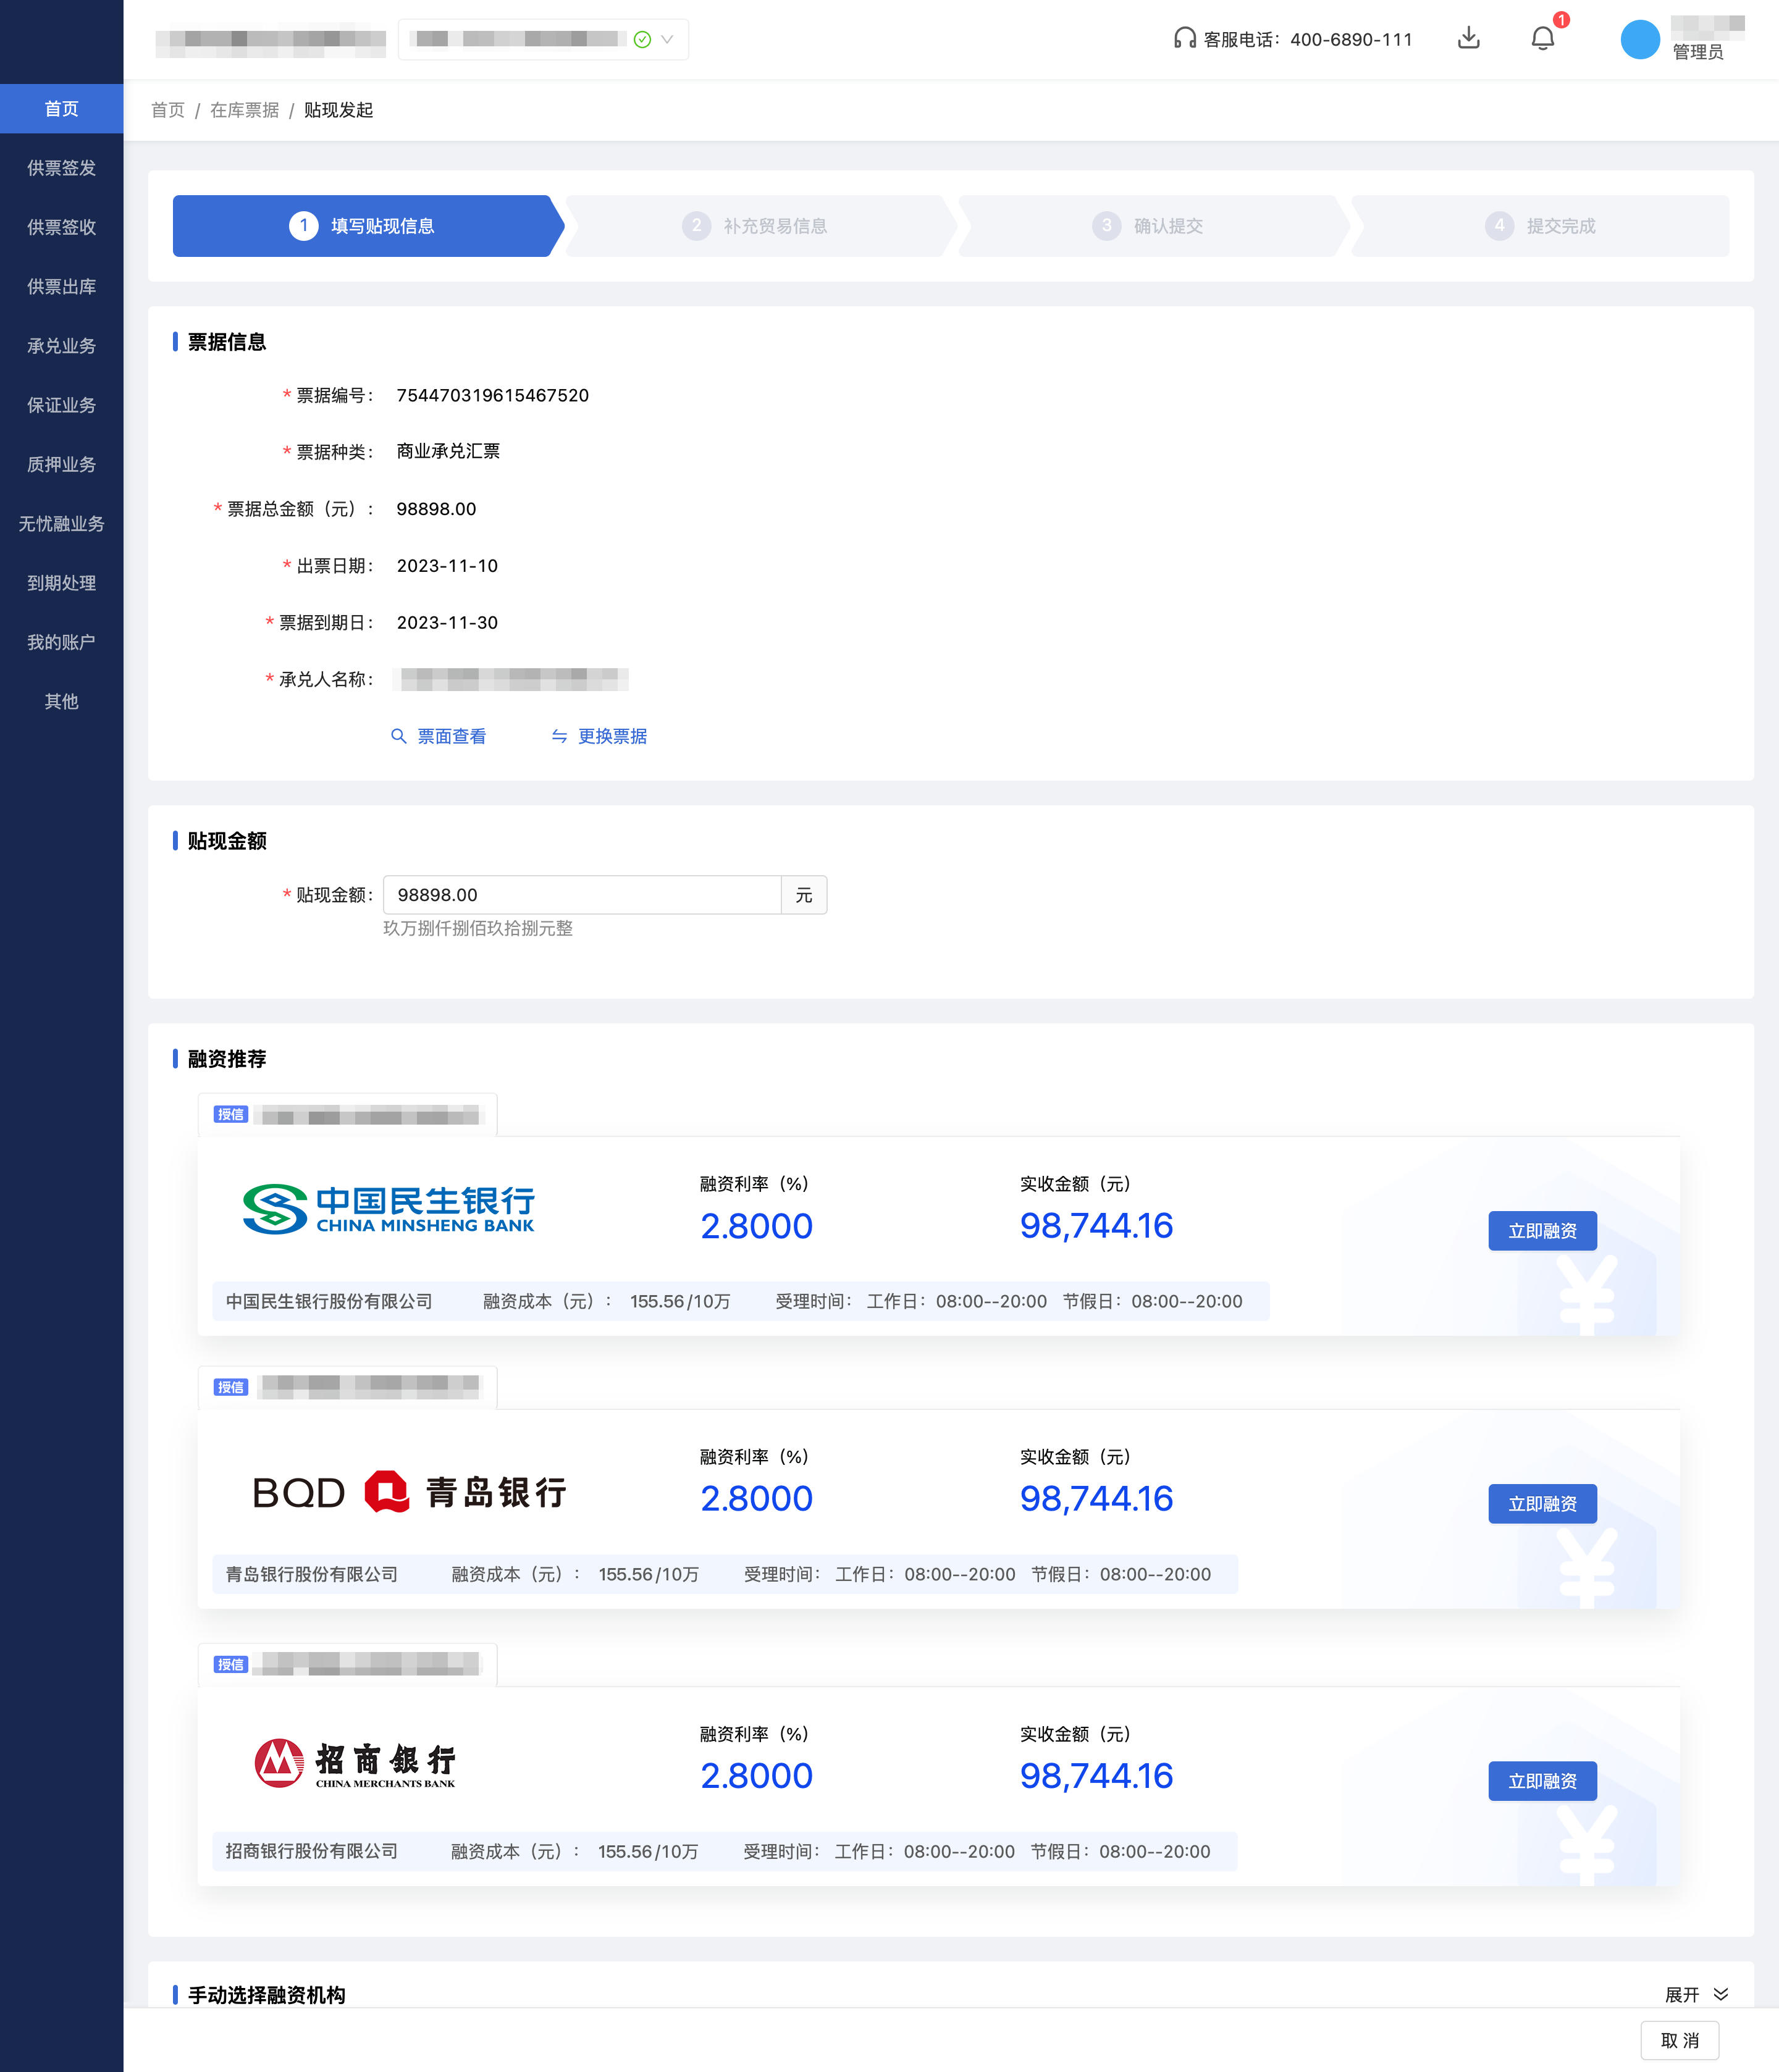
Task: Click due date 2023-11-30
Action: (447, 623)
